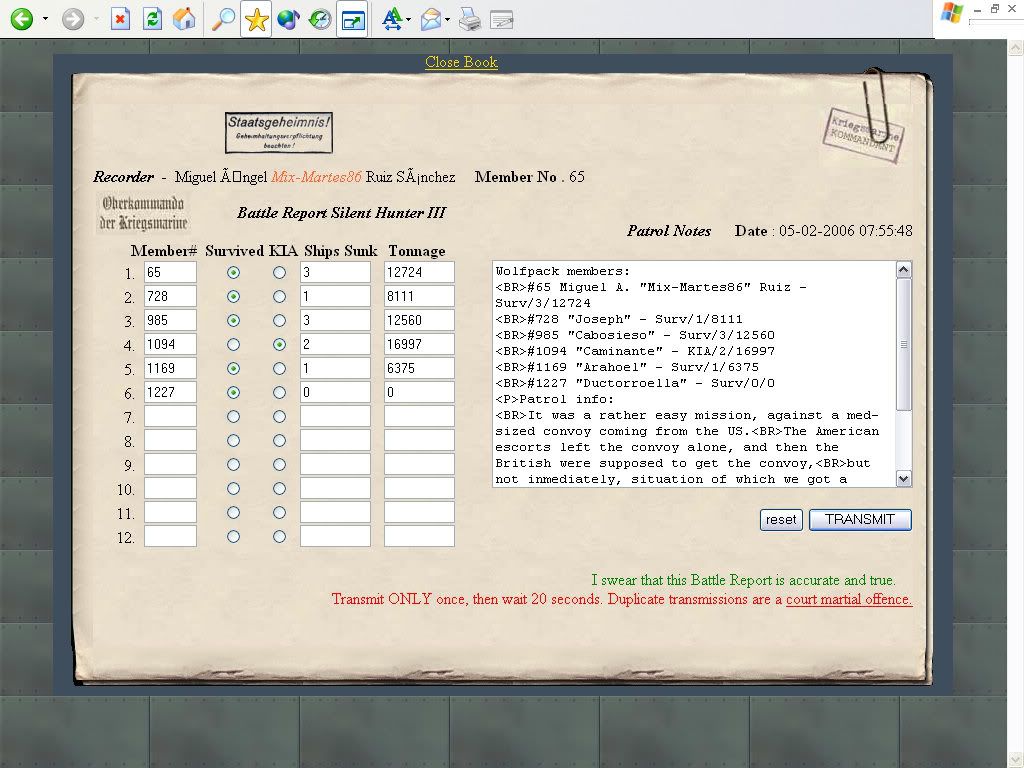Click the date '05-02-2006 07:55:48'
The width and height of the screenshot is (1024, 768).
tap(846, 231)
